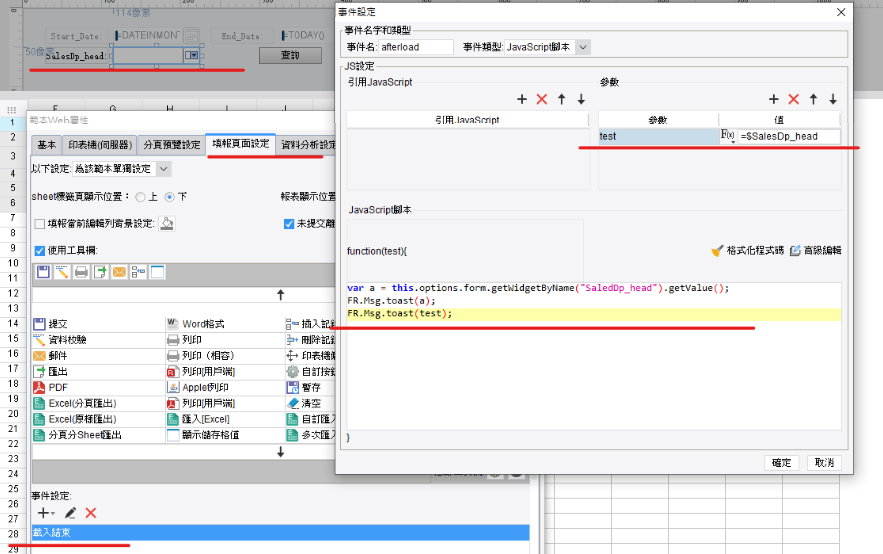This screenshot has height=554, width=883.
Task: Switch to 填報頁面設定 tab
Action: pyautogui.click(x=241, y=144)
